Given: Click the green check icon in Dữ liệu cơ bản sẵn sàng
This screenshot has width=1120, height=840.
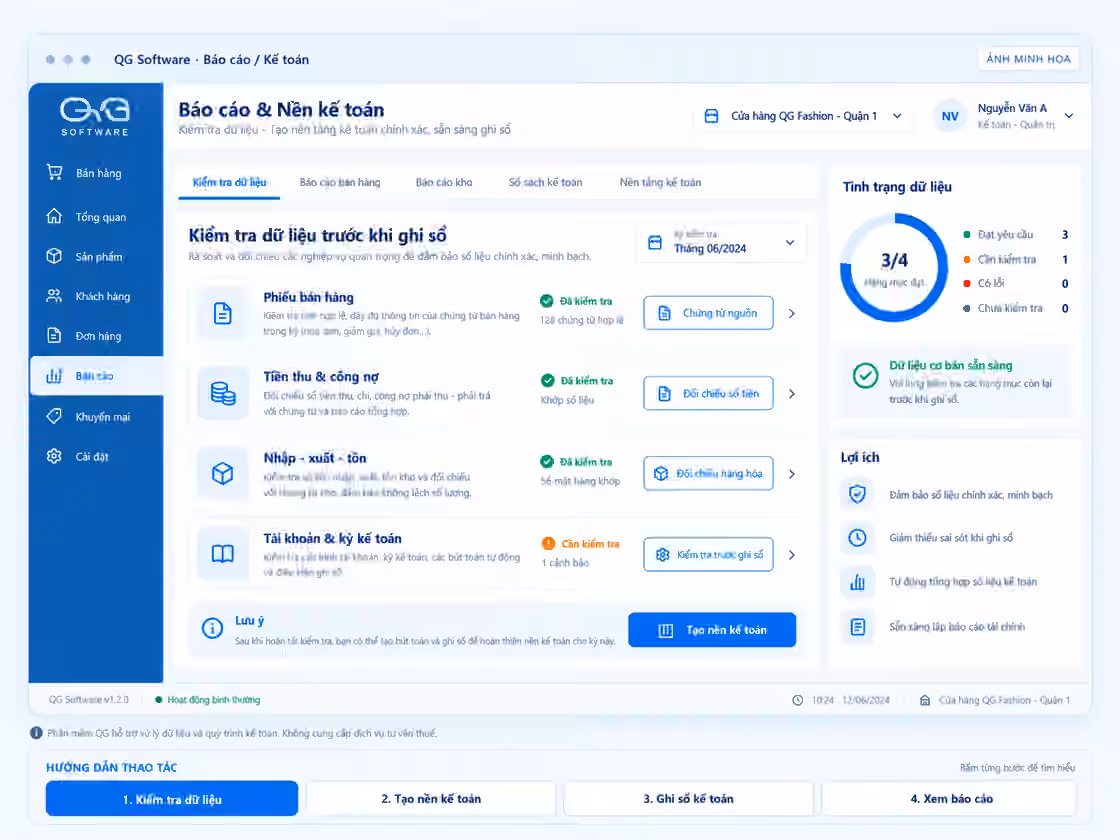Looking at the screenshot, I should (x=865, y=376).
